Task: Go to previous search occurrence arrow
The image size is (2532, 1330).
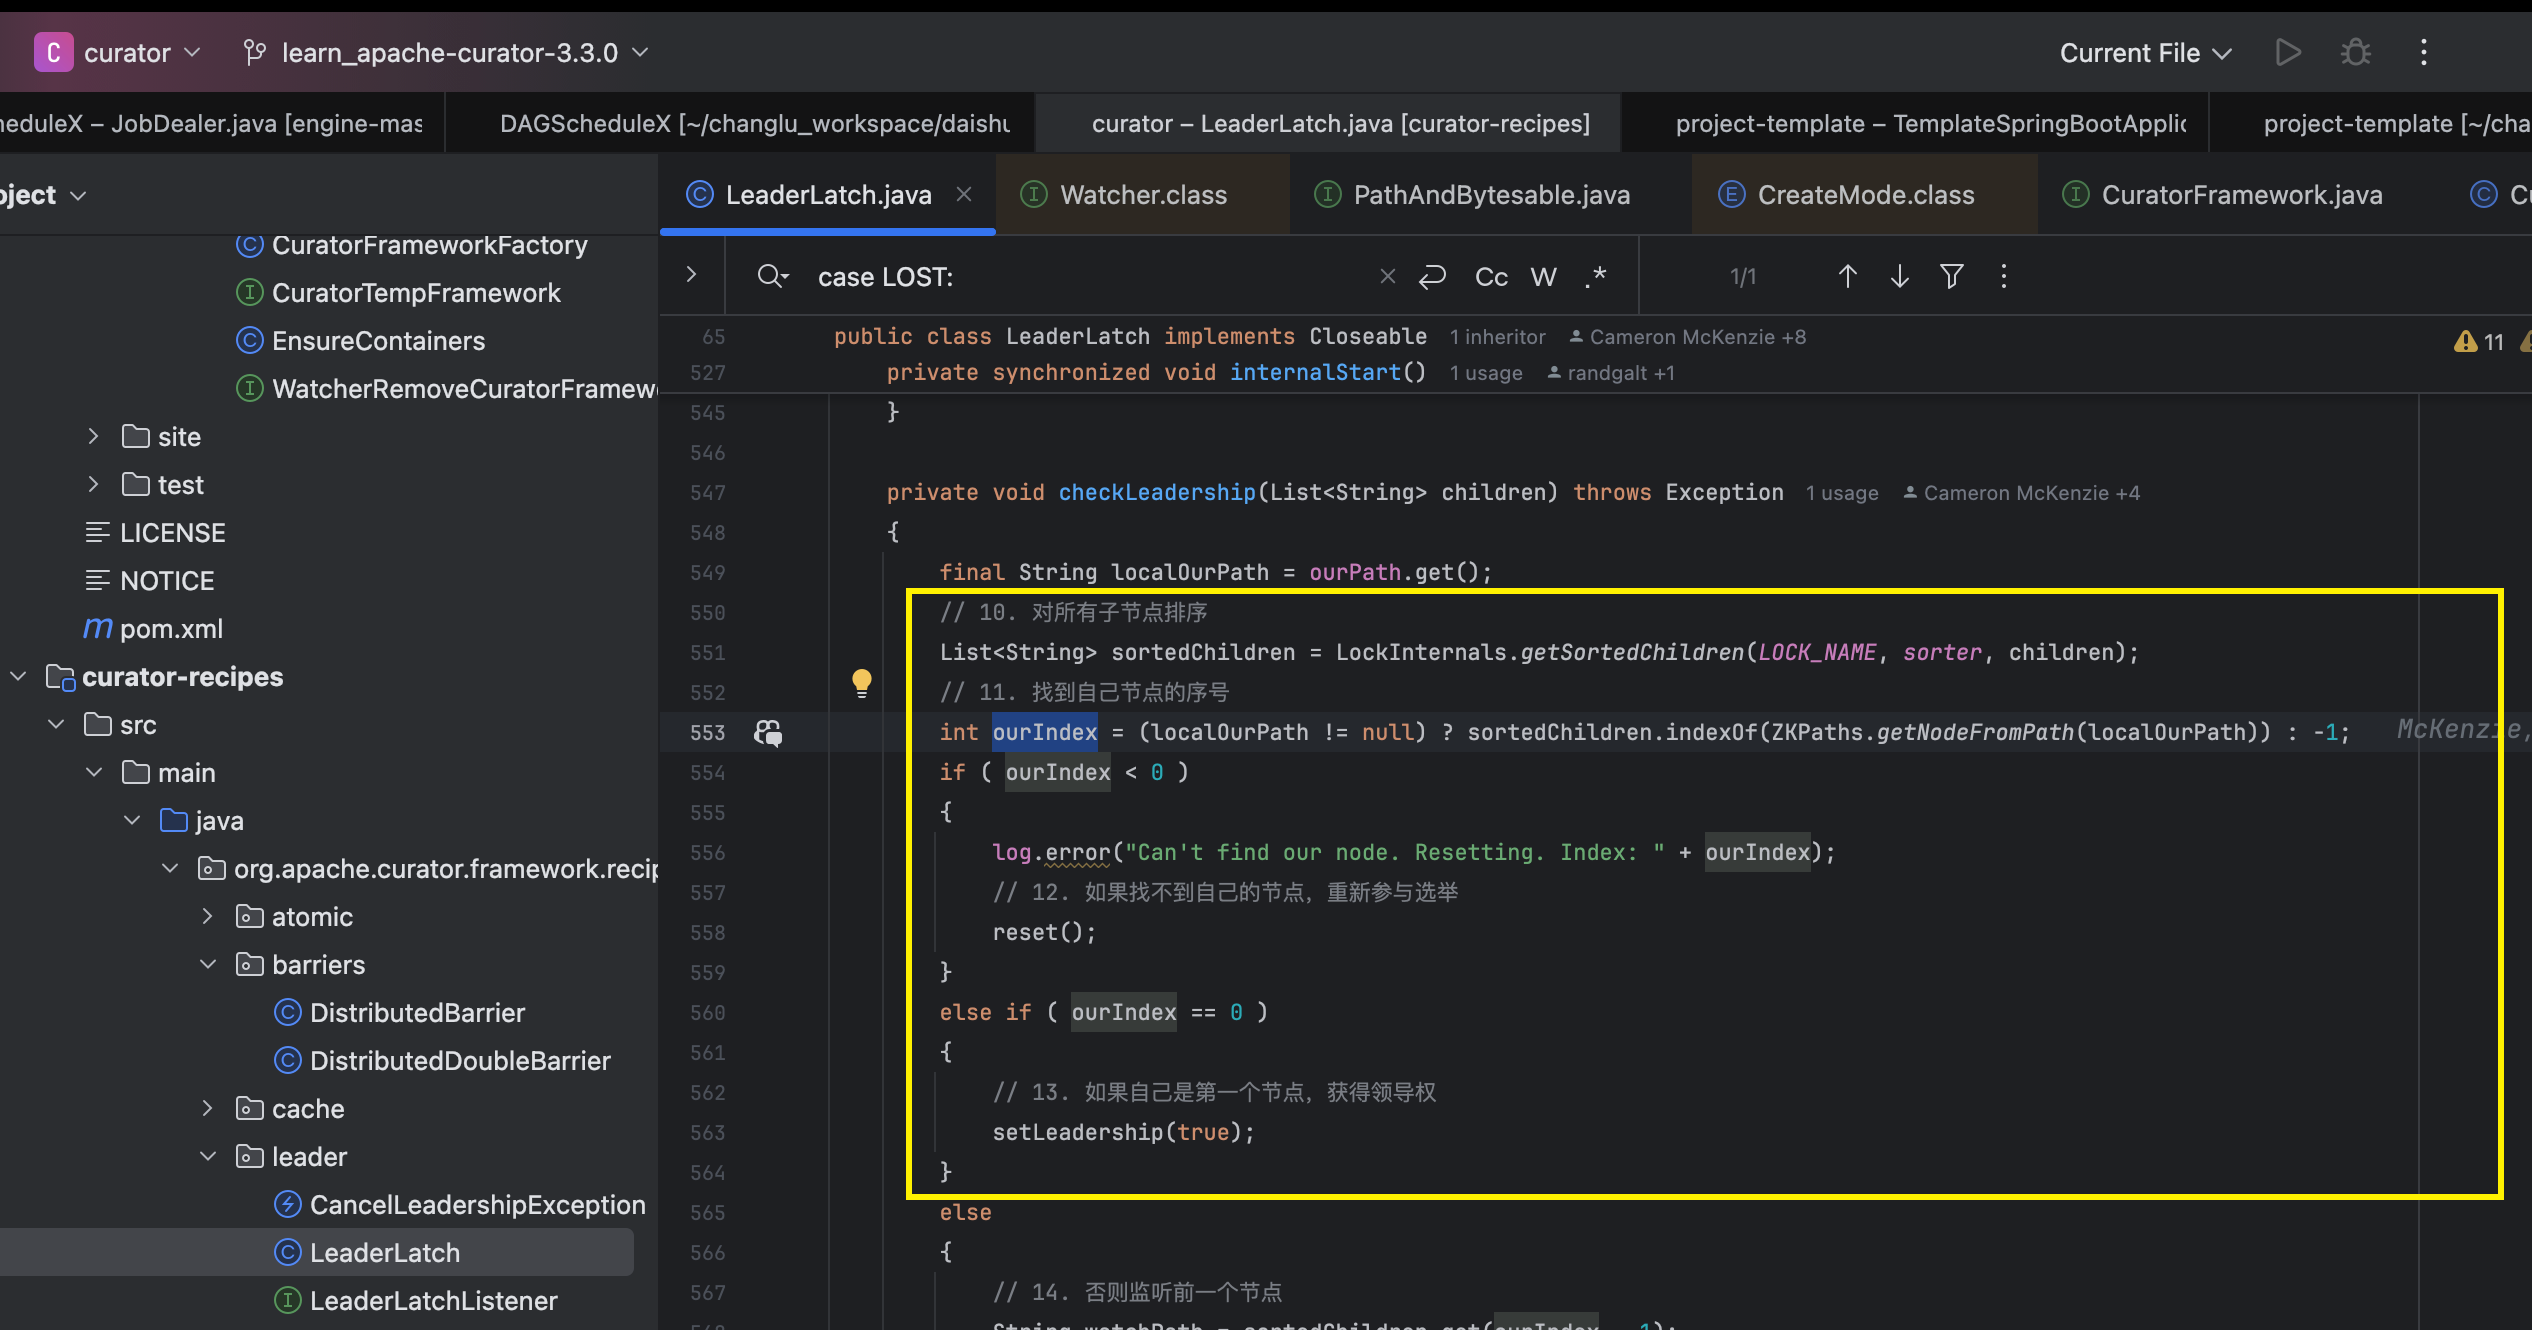Action: click(1847, 276)
